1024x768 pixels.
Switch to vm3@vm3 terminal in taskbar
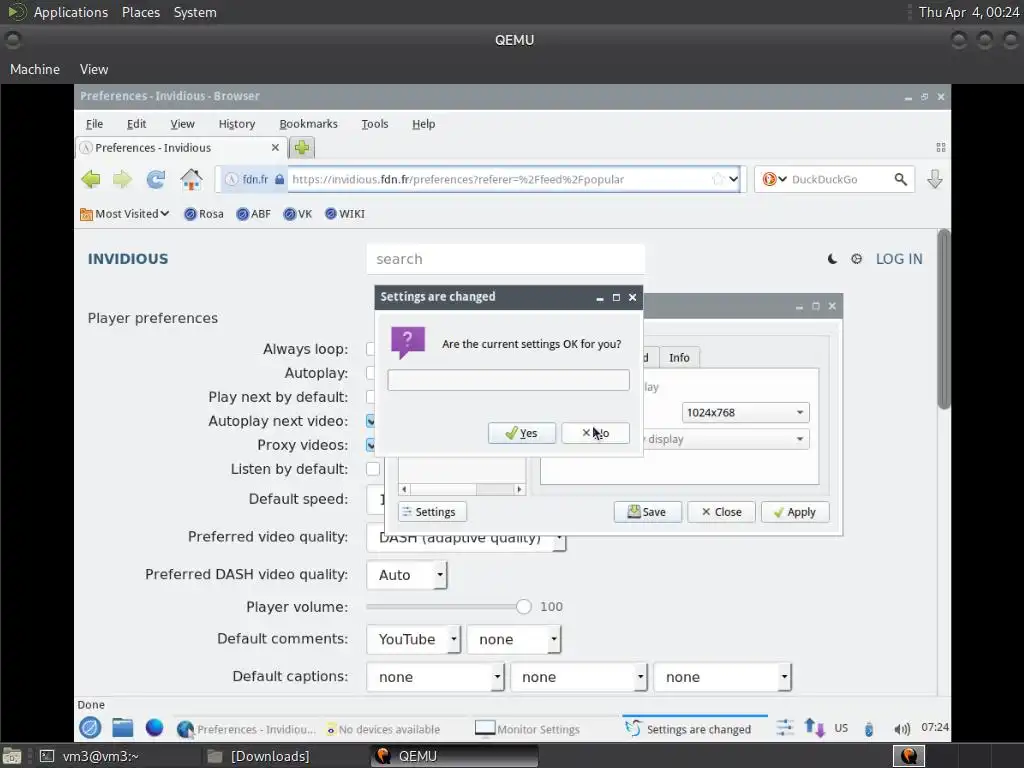[91, 756]
